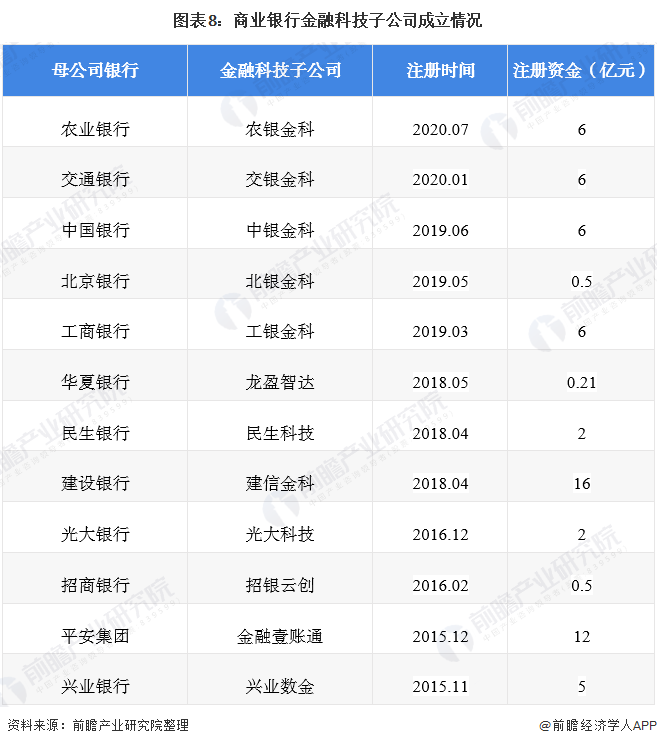
Task: Click the 金融科技子公司 column header
Action: pos(280,70)
